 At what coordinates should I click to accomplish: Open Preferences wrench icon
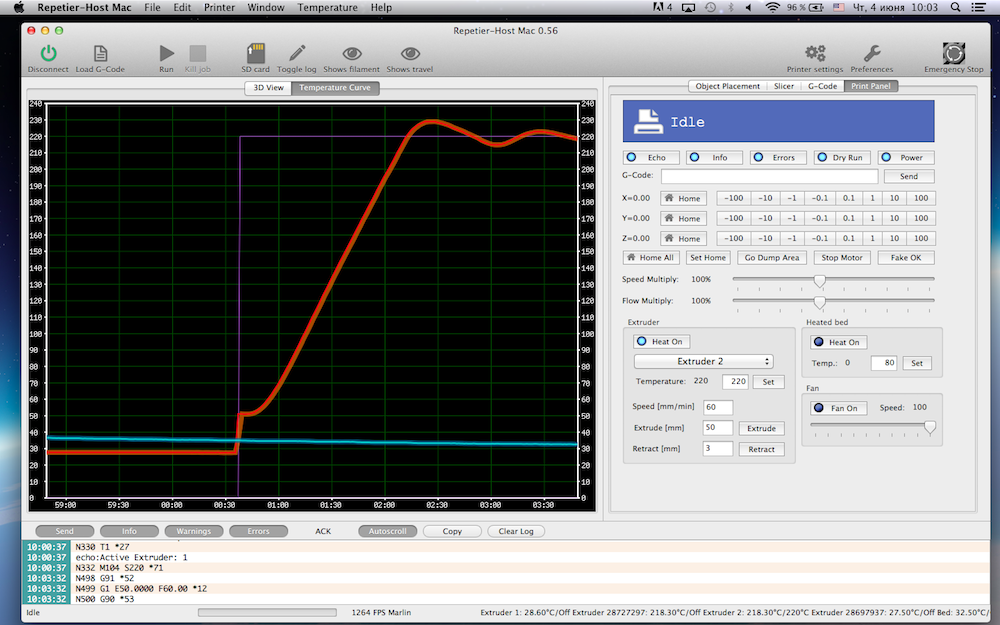pyautogui.click(x=872, y=54)
